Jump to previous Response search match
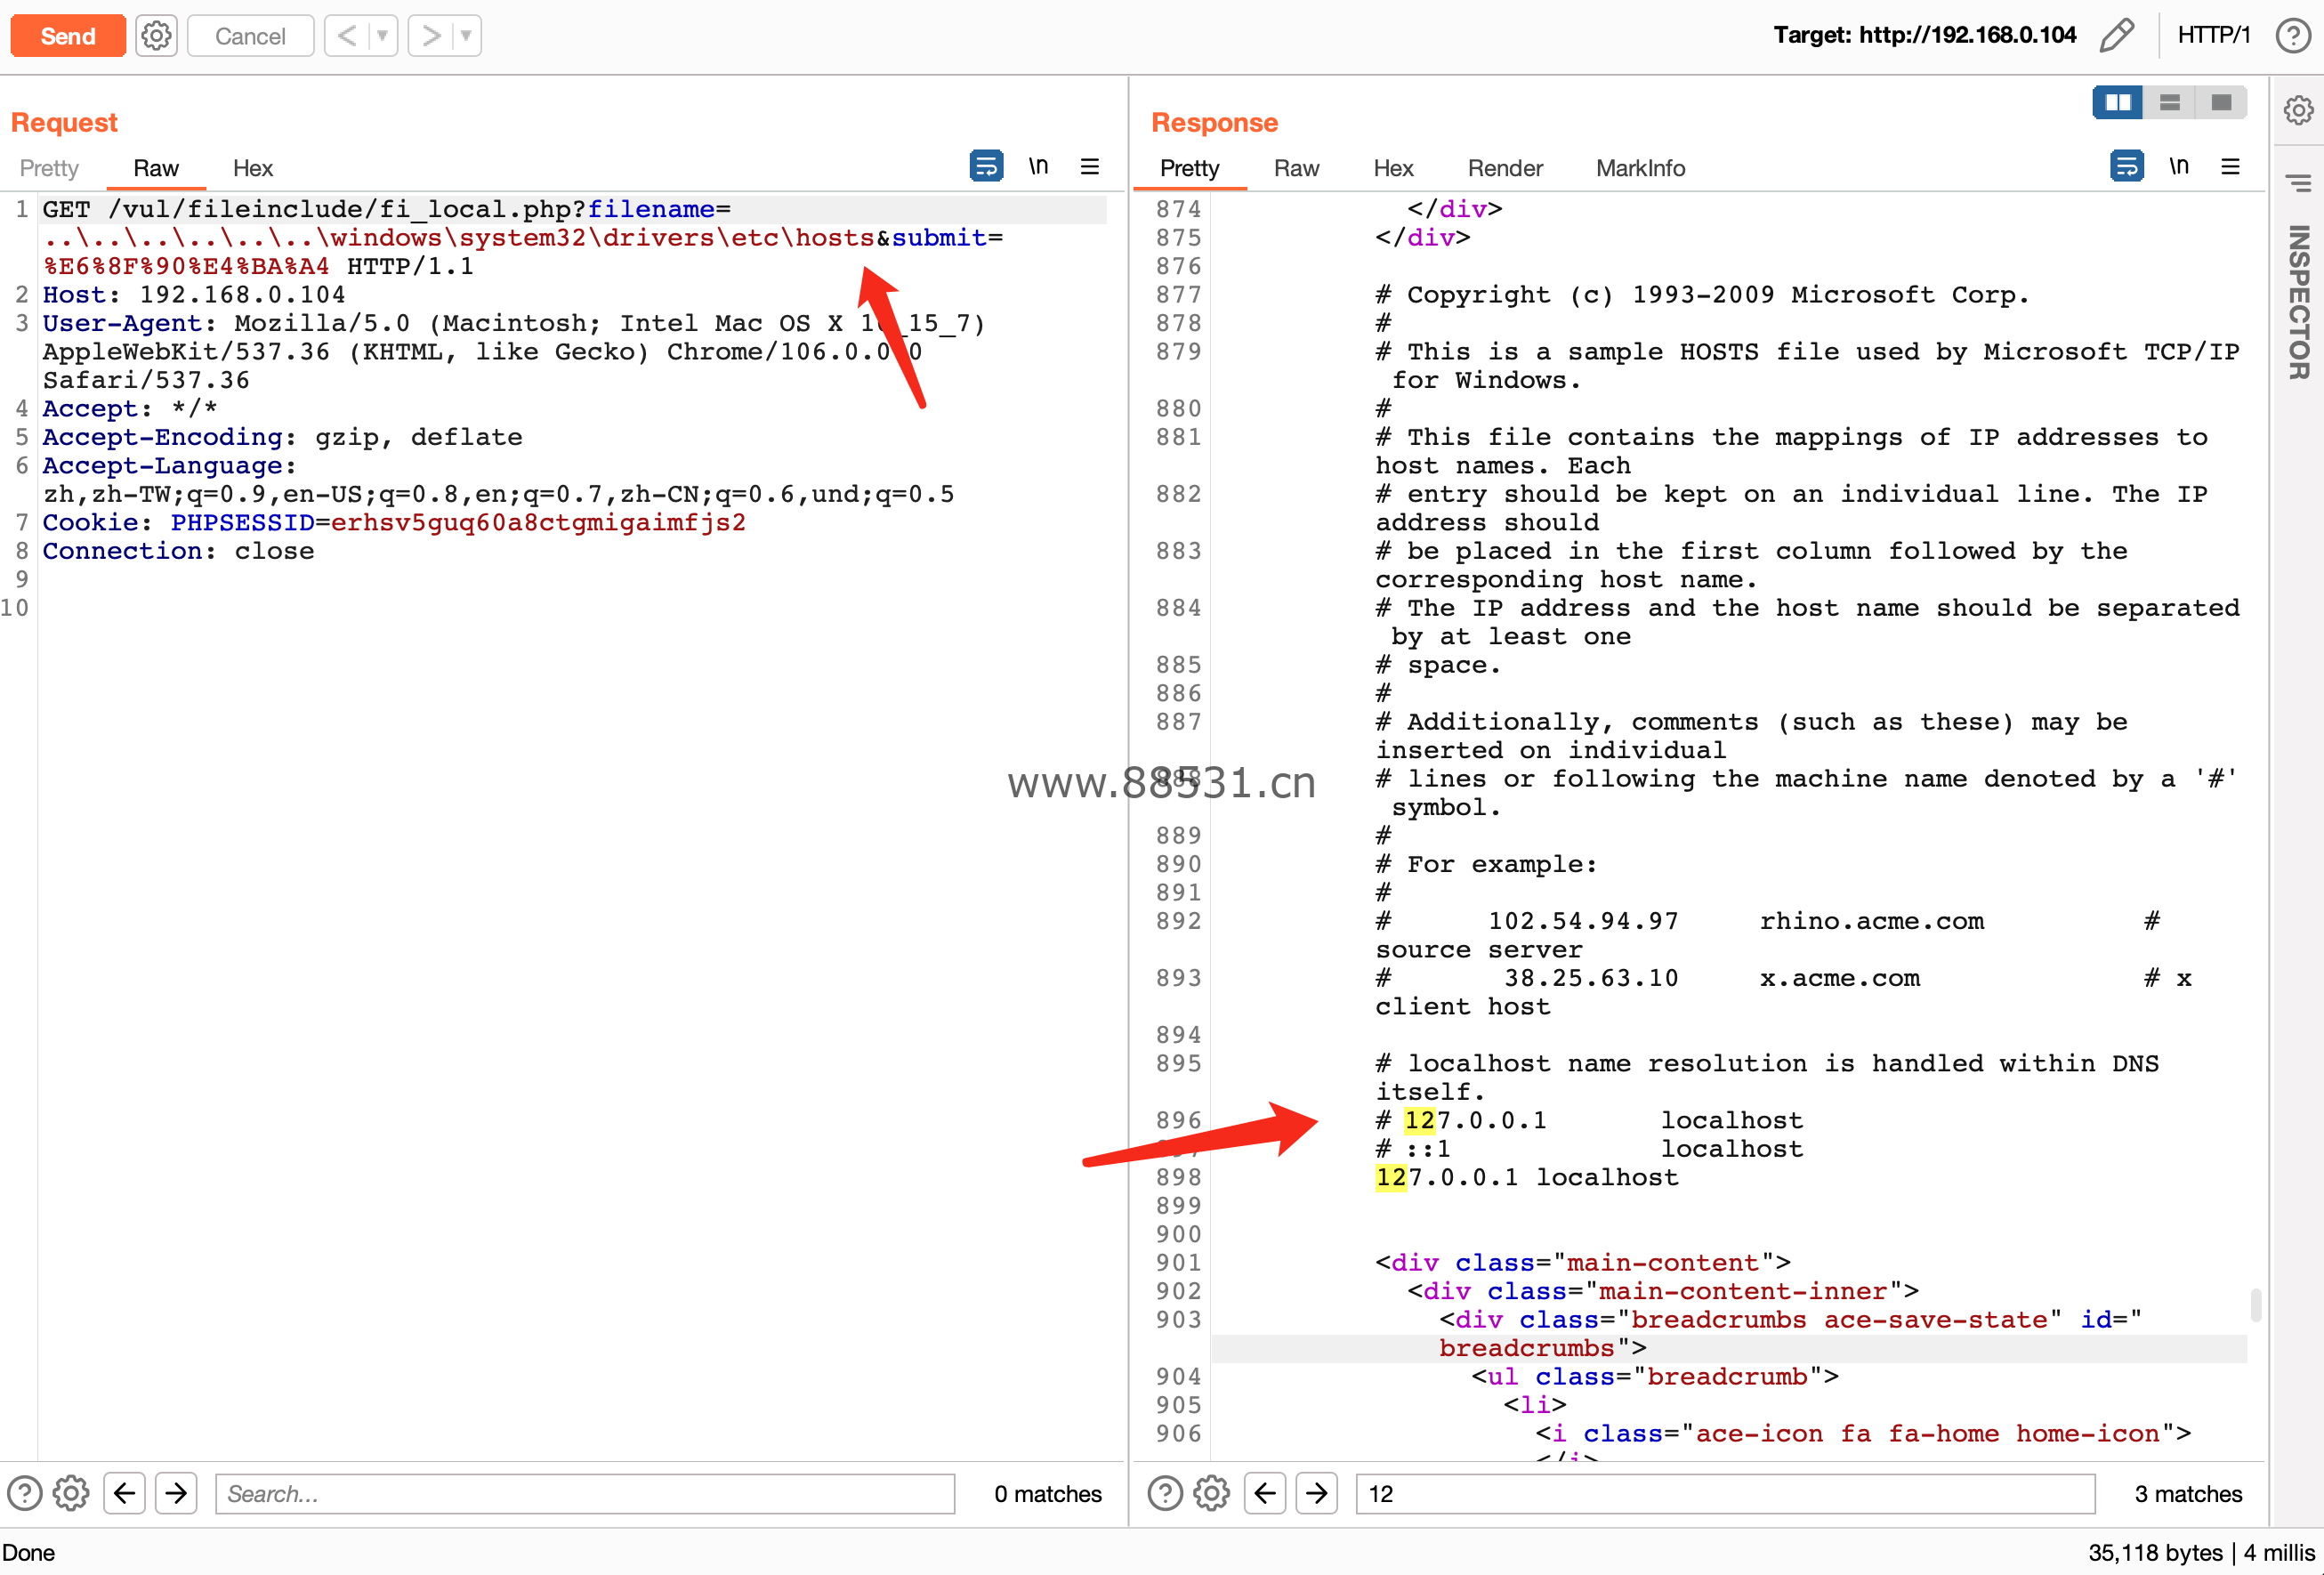Viewport: 2324px width, 1575px height. [x=1265, y=1493]
